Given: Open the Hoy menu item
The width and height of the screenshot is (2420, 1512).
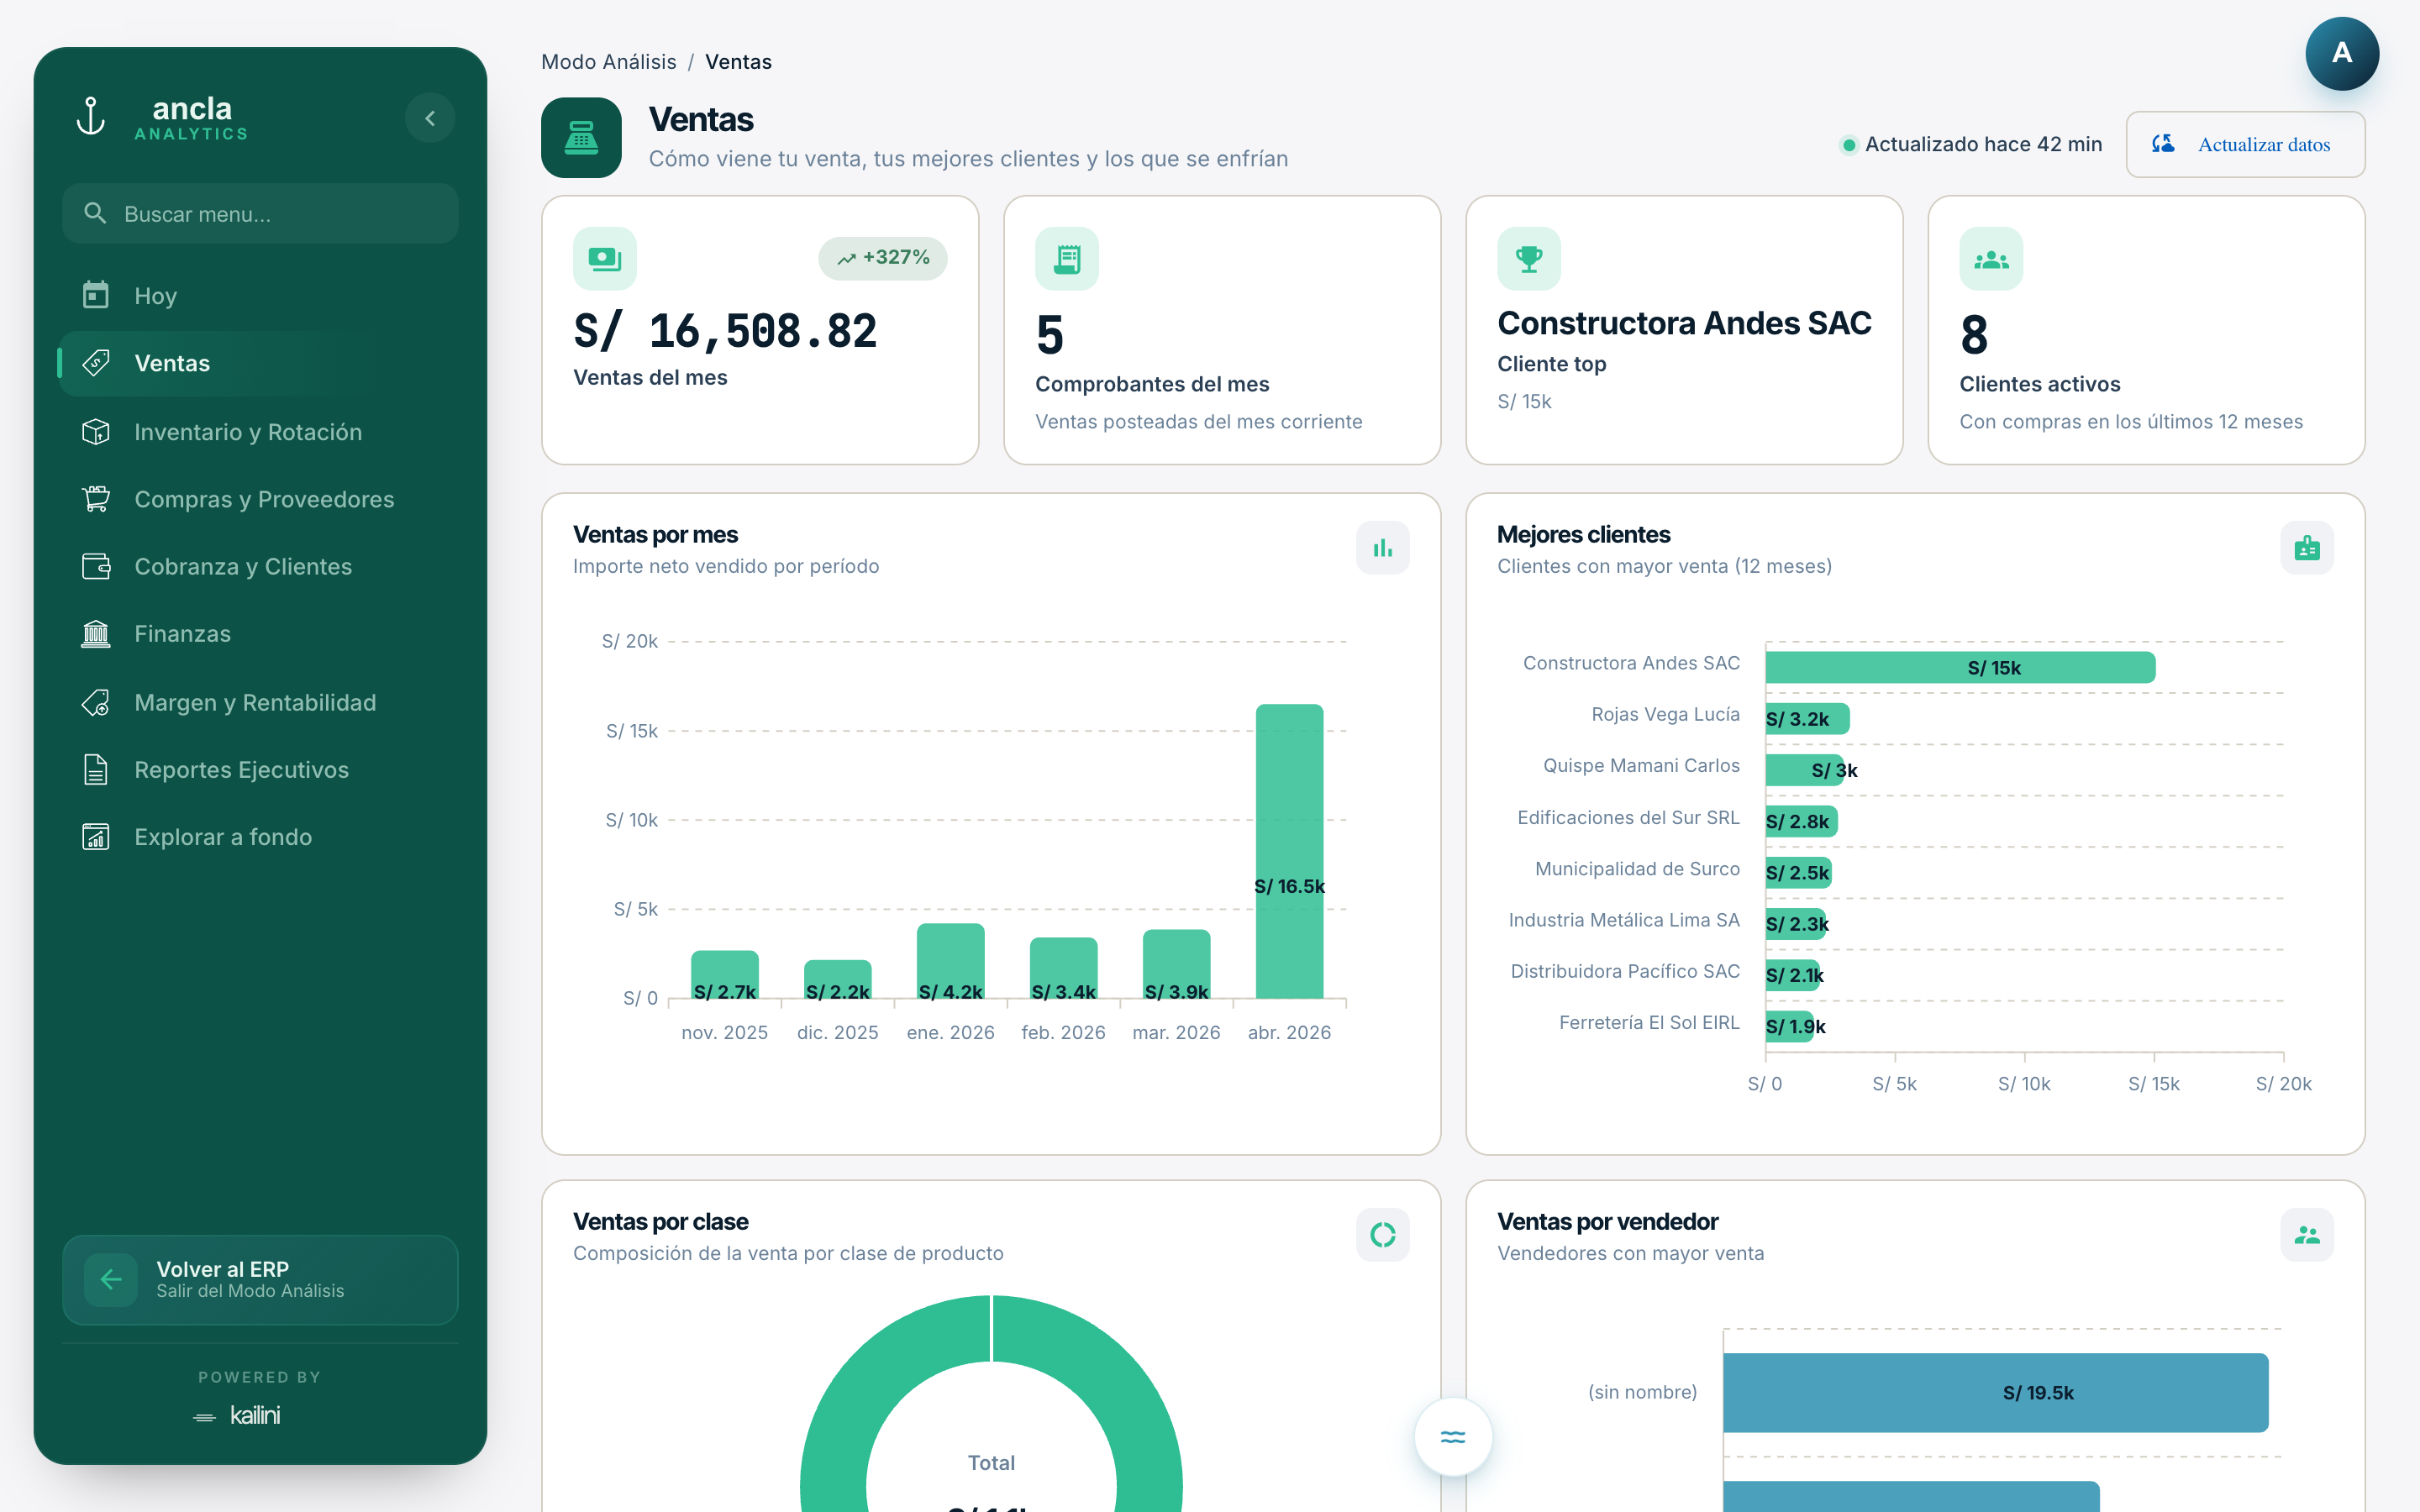Looking at the screenshot, I should coord(260,296).
